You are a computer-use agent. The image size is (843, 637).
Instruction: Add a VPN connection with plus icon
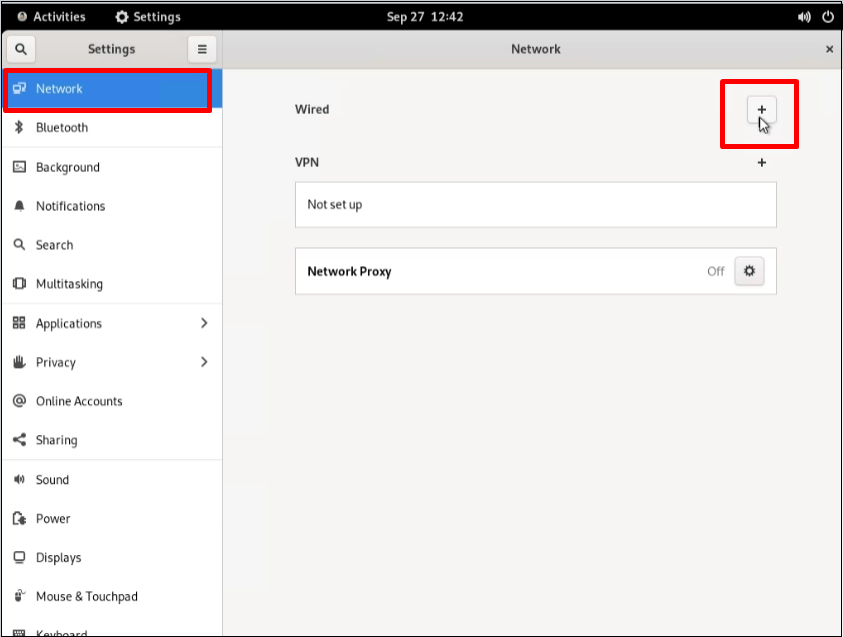761,162
